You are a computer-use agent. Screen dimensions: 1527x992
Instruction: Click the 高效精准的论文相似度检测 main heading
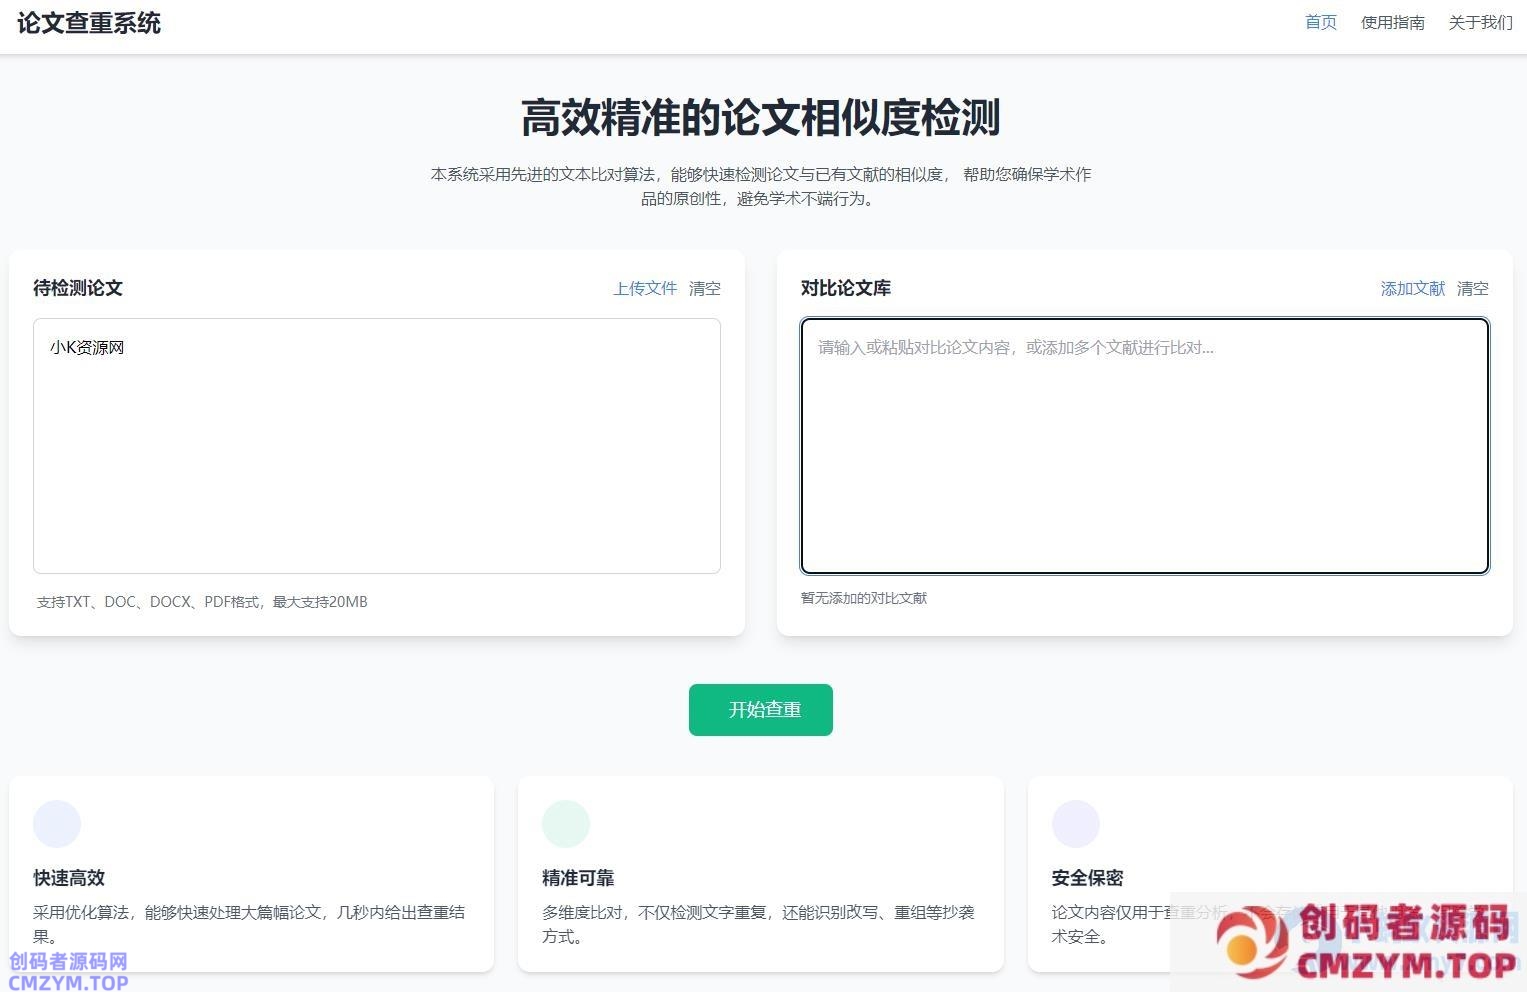pos(761,118)
